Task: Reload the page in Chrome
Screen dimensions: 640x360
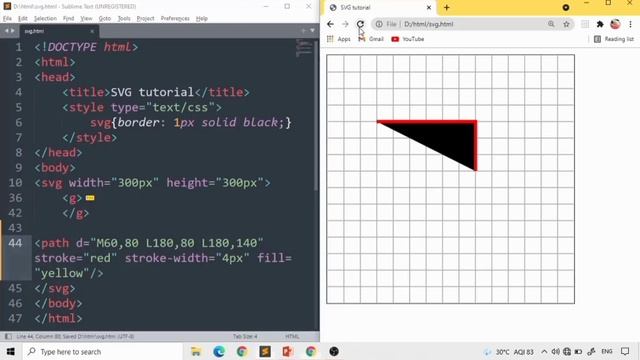Action: pyautogui.click(x=360, y=24)
